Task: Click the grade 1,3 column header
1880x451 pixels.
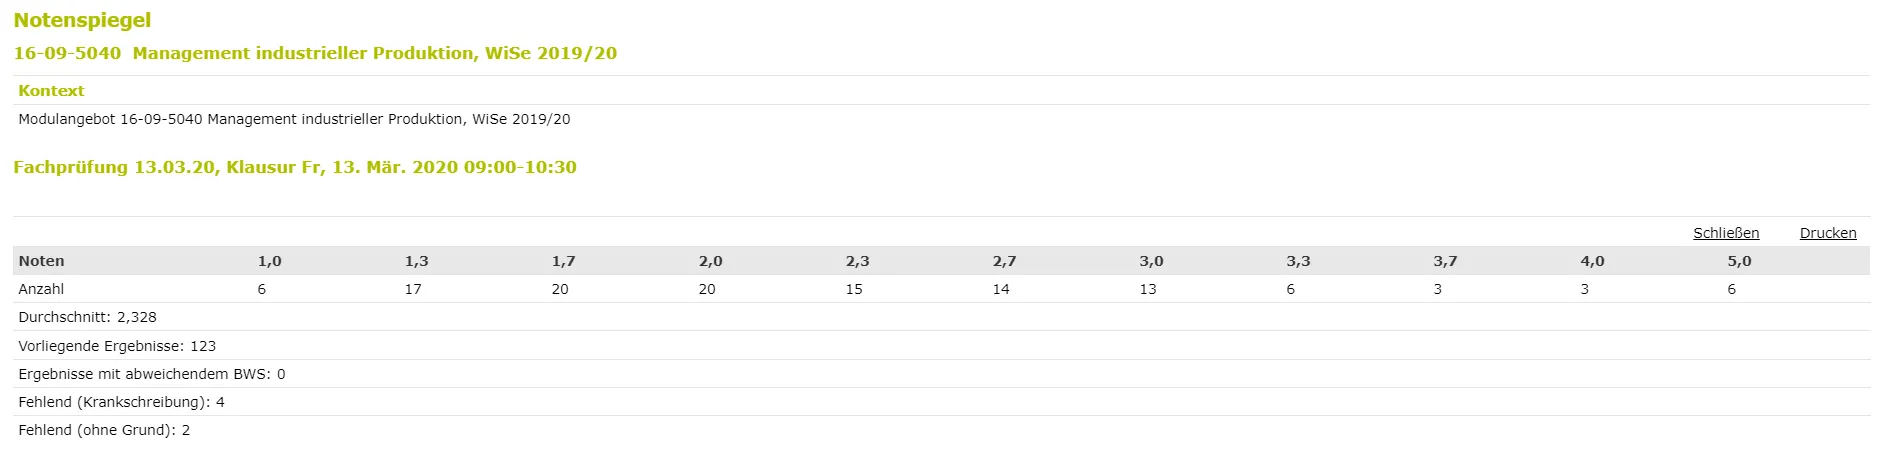Action: coord(417,261)
